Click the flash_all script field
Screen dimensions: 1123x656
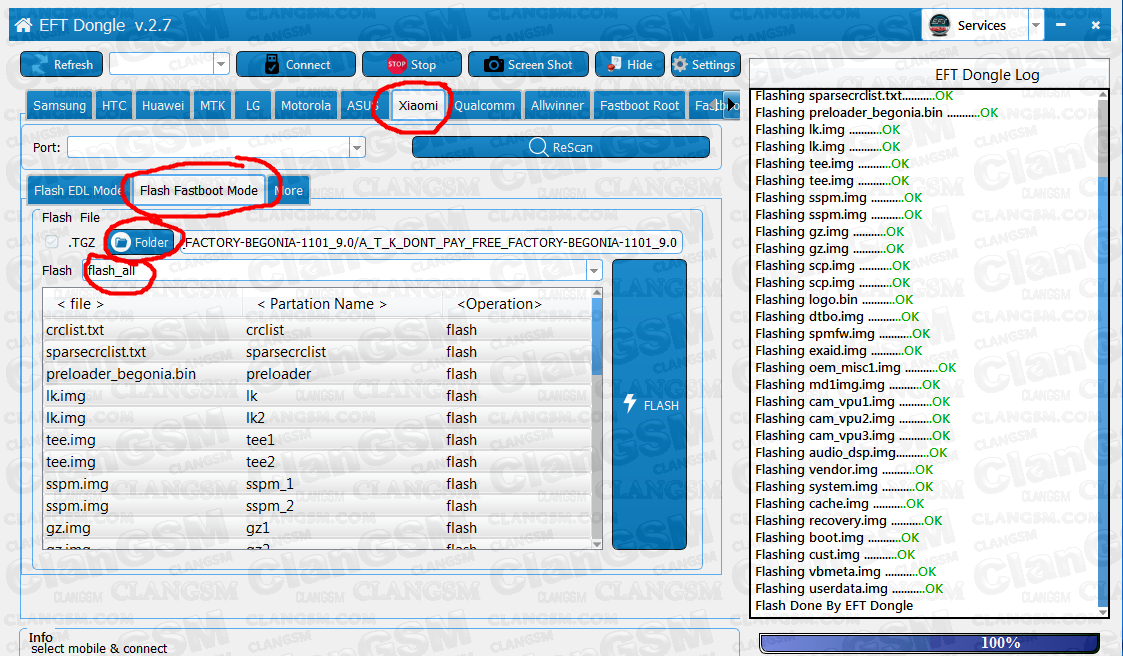coord(336,271)
